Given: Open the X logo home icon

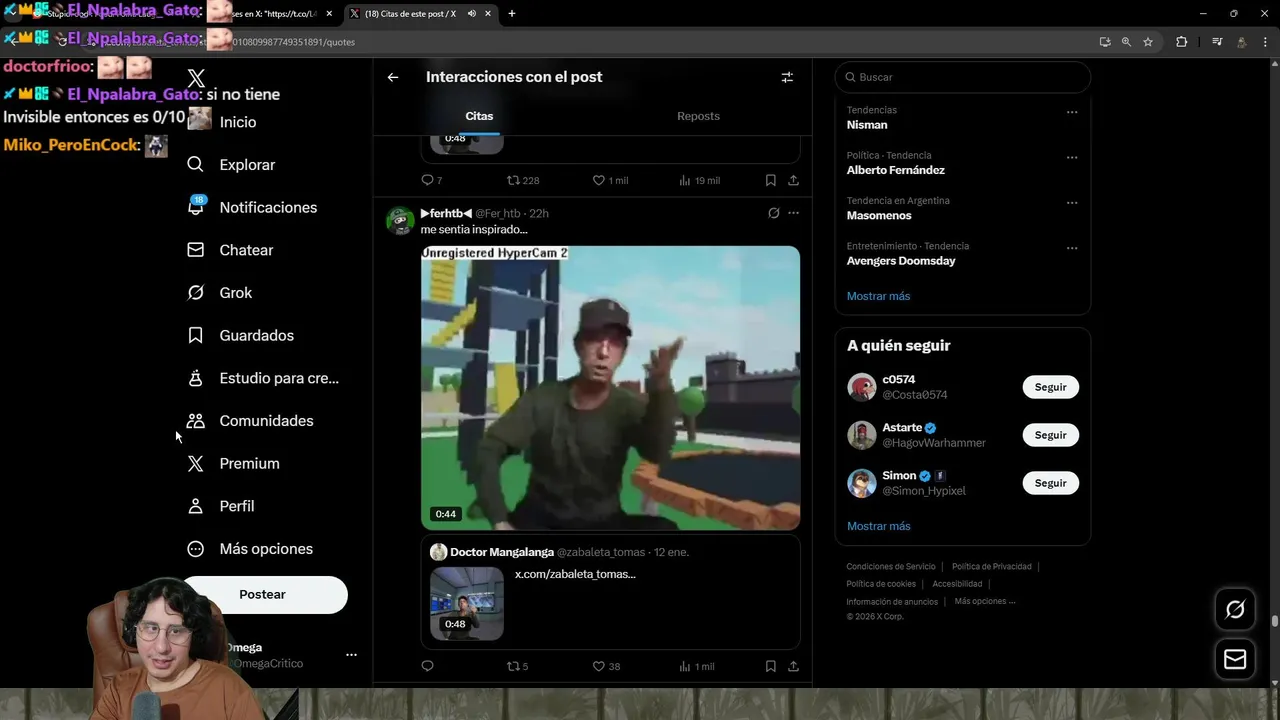Looking at the screenshot, I should [196, 79].
